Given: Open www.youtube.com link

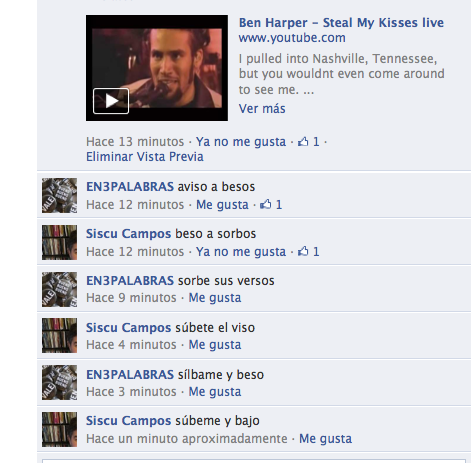Looking at the screenshot, I should pos(292,38).
